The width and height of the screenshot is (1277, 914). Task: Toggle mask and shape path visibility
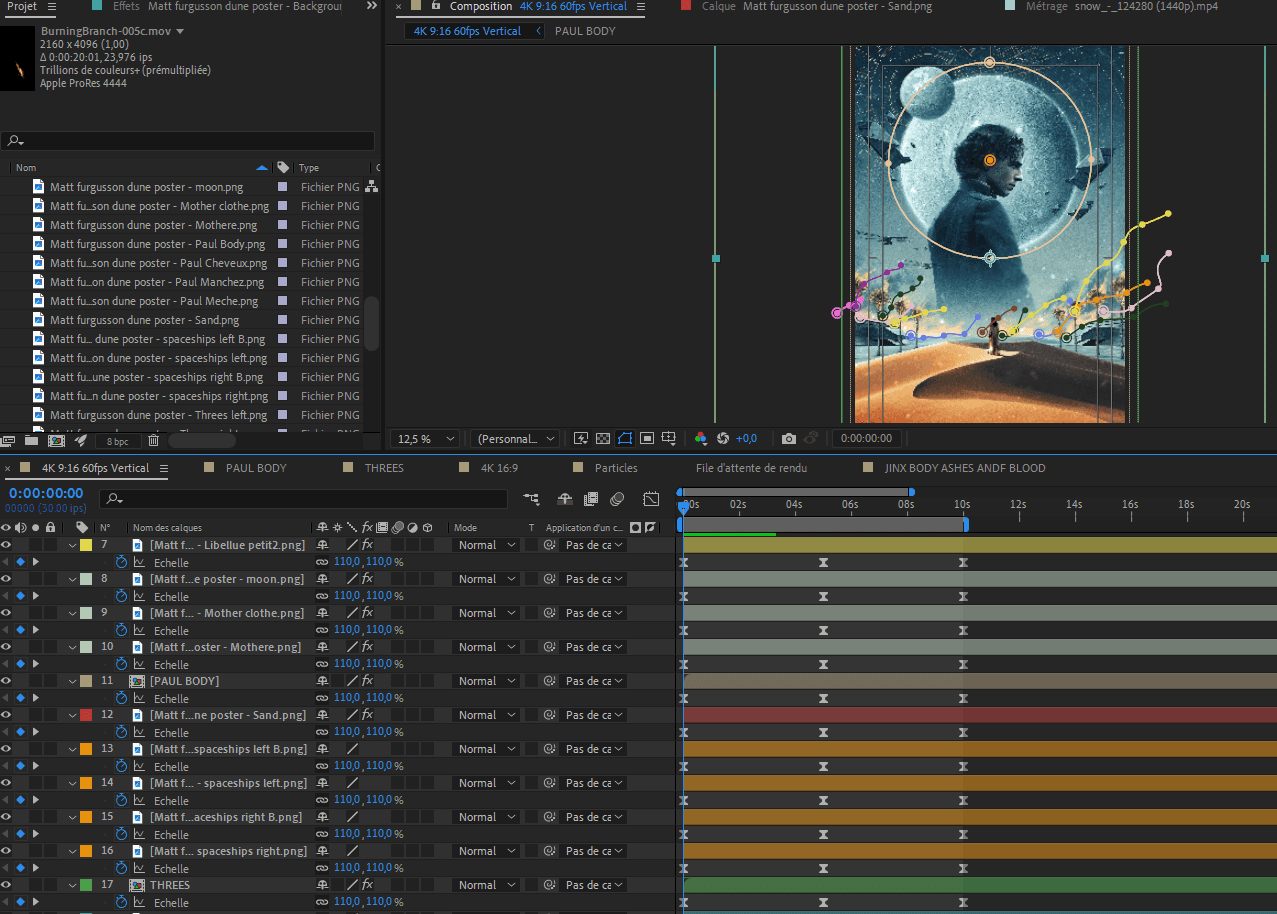(x=625, y=439)
